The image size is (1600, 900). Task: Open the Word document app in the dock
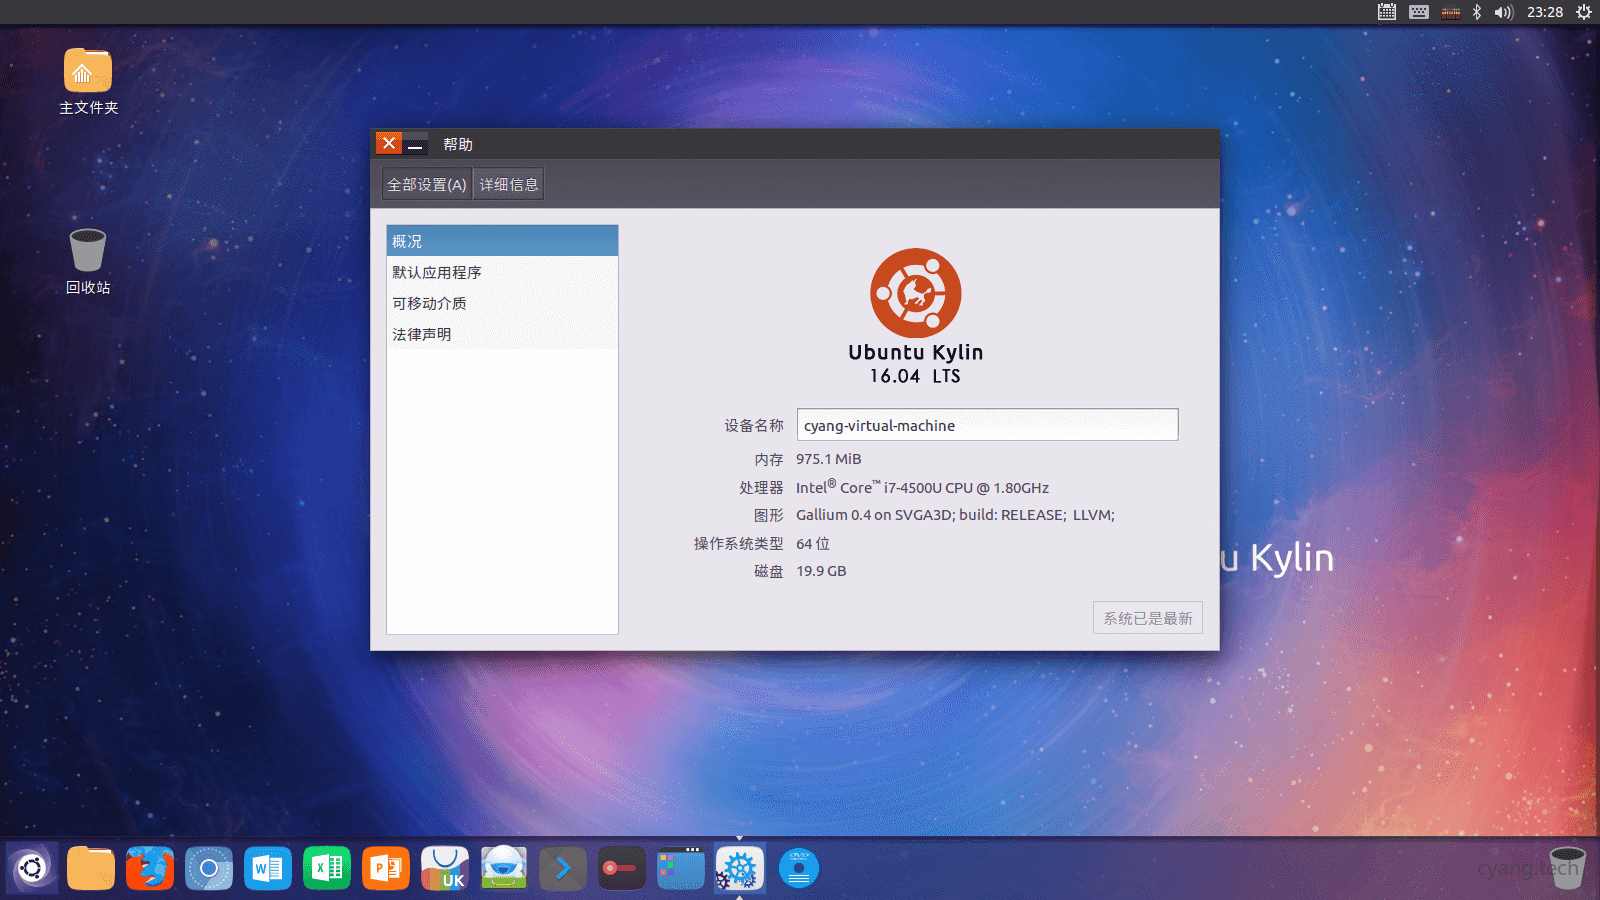click(x=268, y=868)
